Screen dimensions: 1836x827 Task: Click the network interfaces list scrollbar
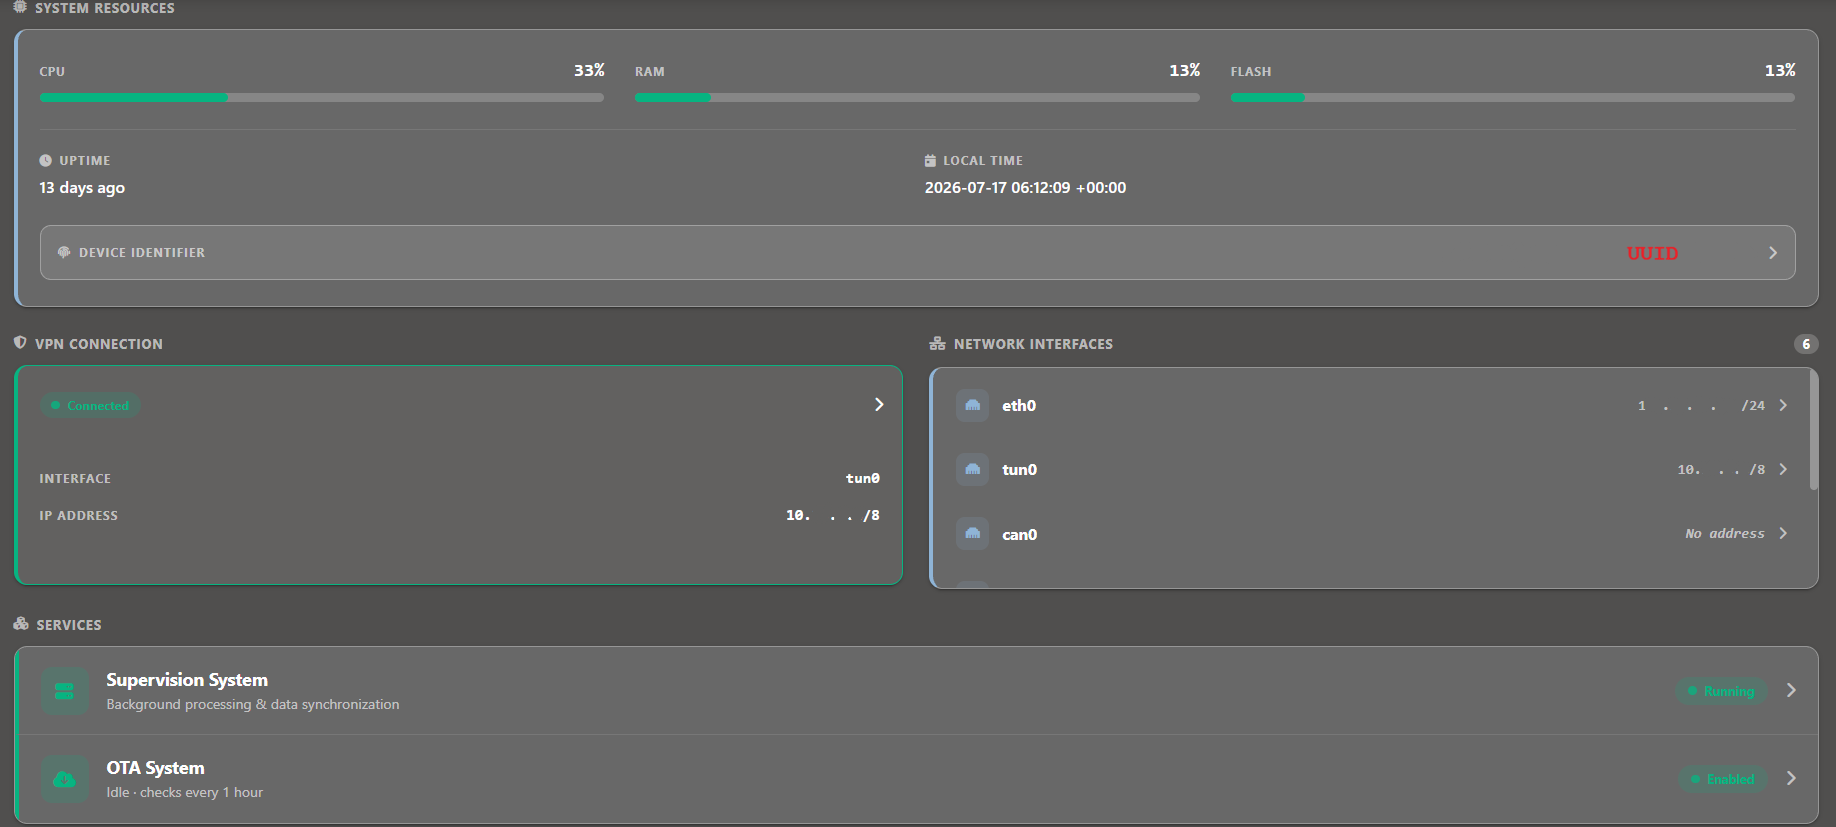(1813, 430)
